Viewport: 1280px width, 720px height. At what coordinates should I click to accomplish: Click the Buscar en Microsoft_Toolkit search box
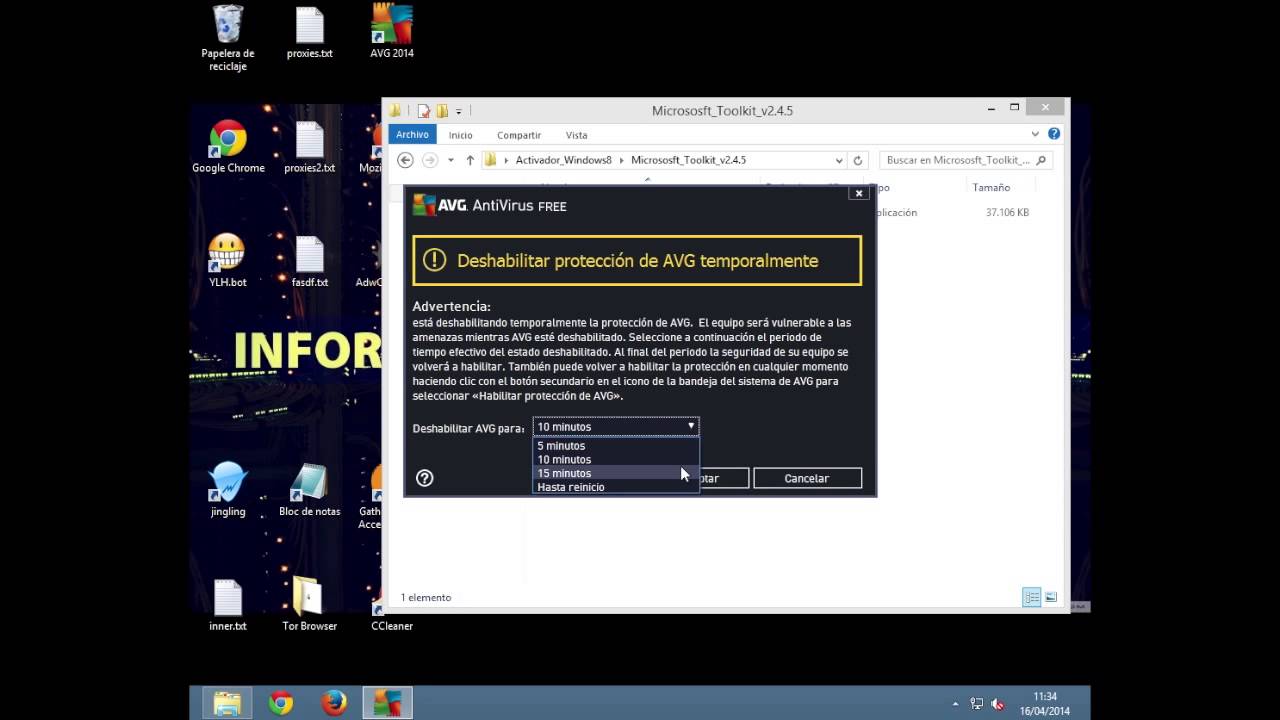[x=966, y=160]
